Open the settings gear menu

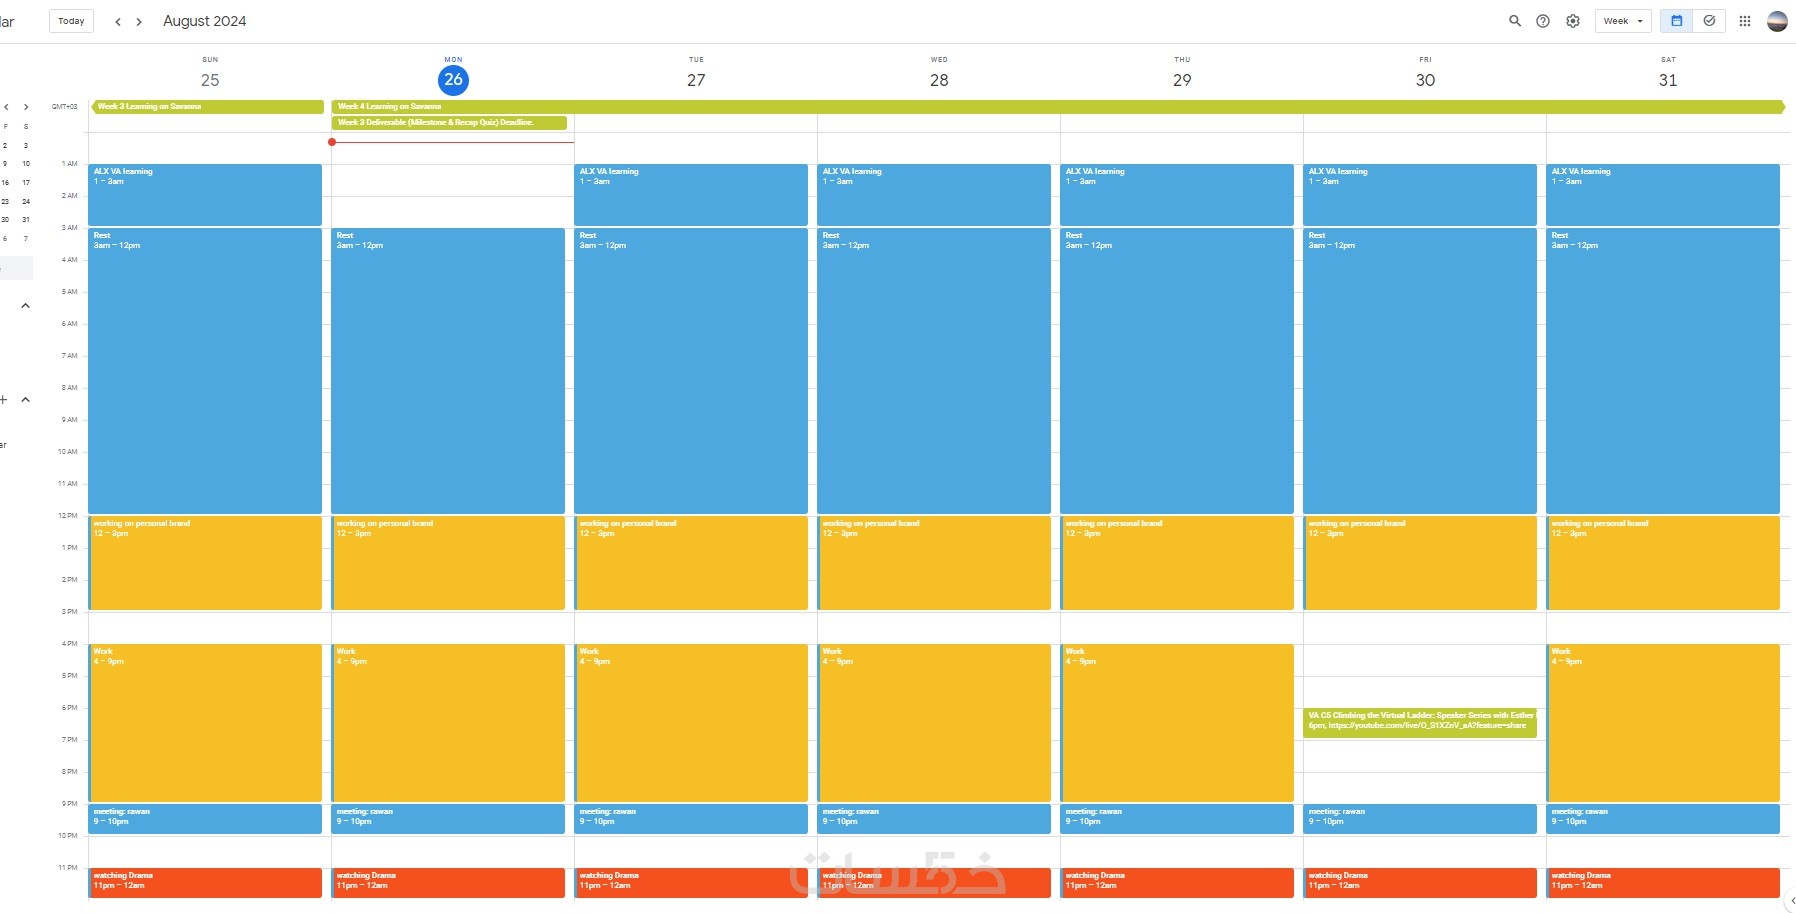click(x=1573, y=21)
